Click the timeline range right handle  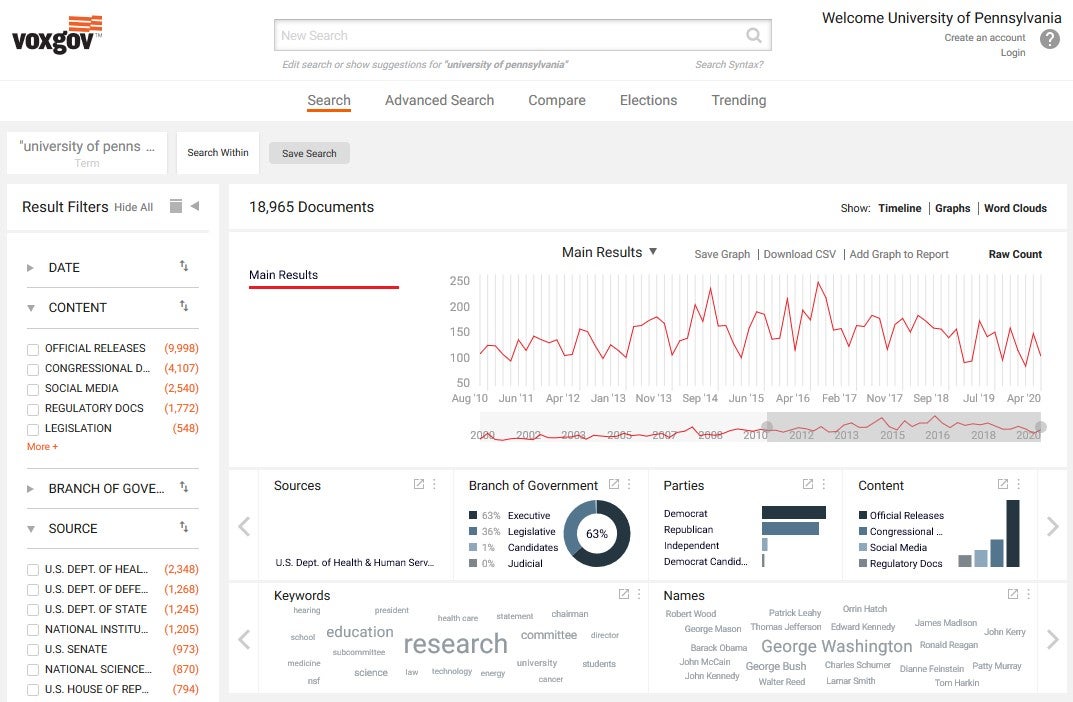(x=1041, y=427)
